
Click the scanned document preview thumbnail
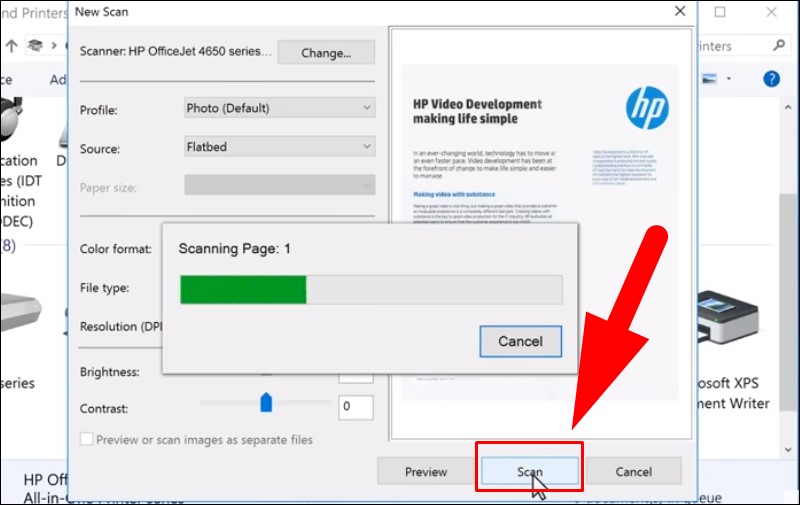[540, 233]
